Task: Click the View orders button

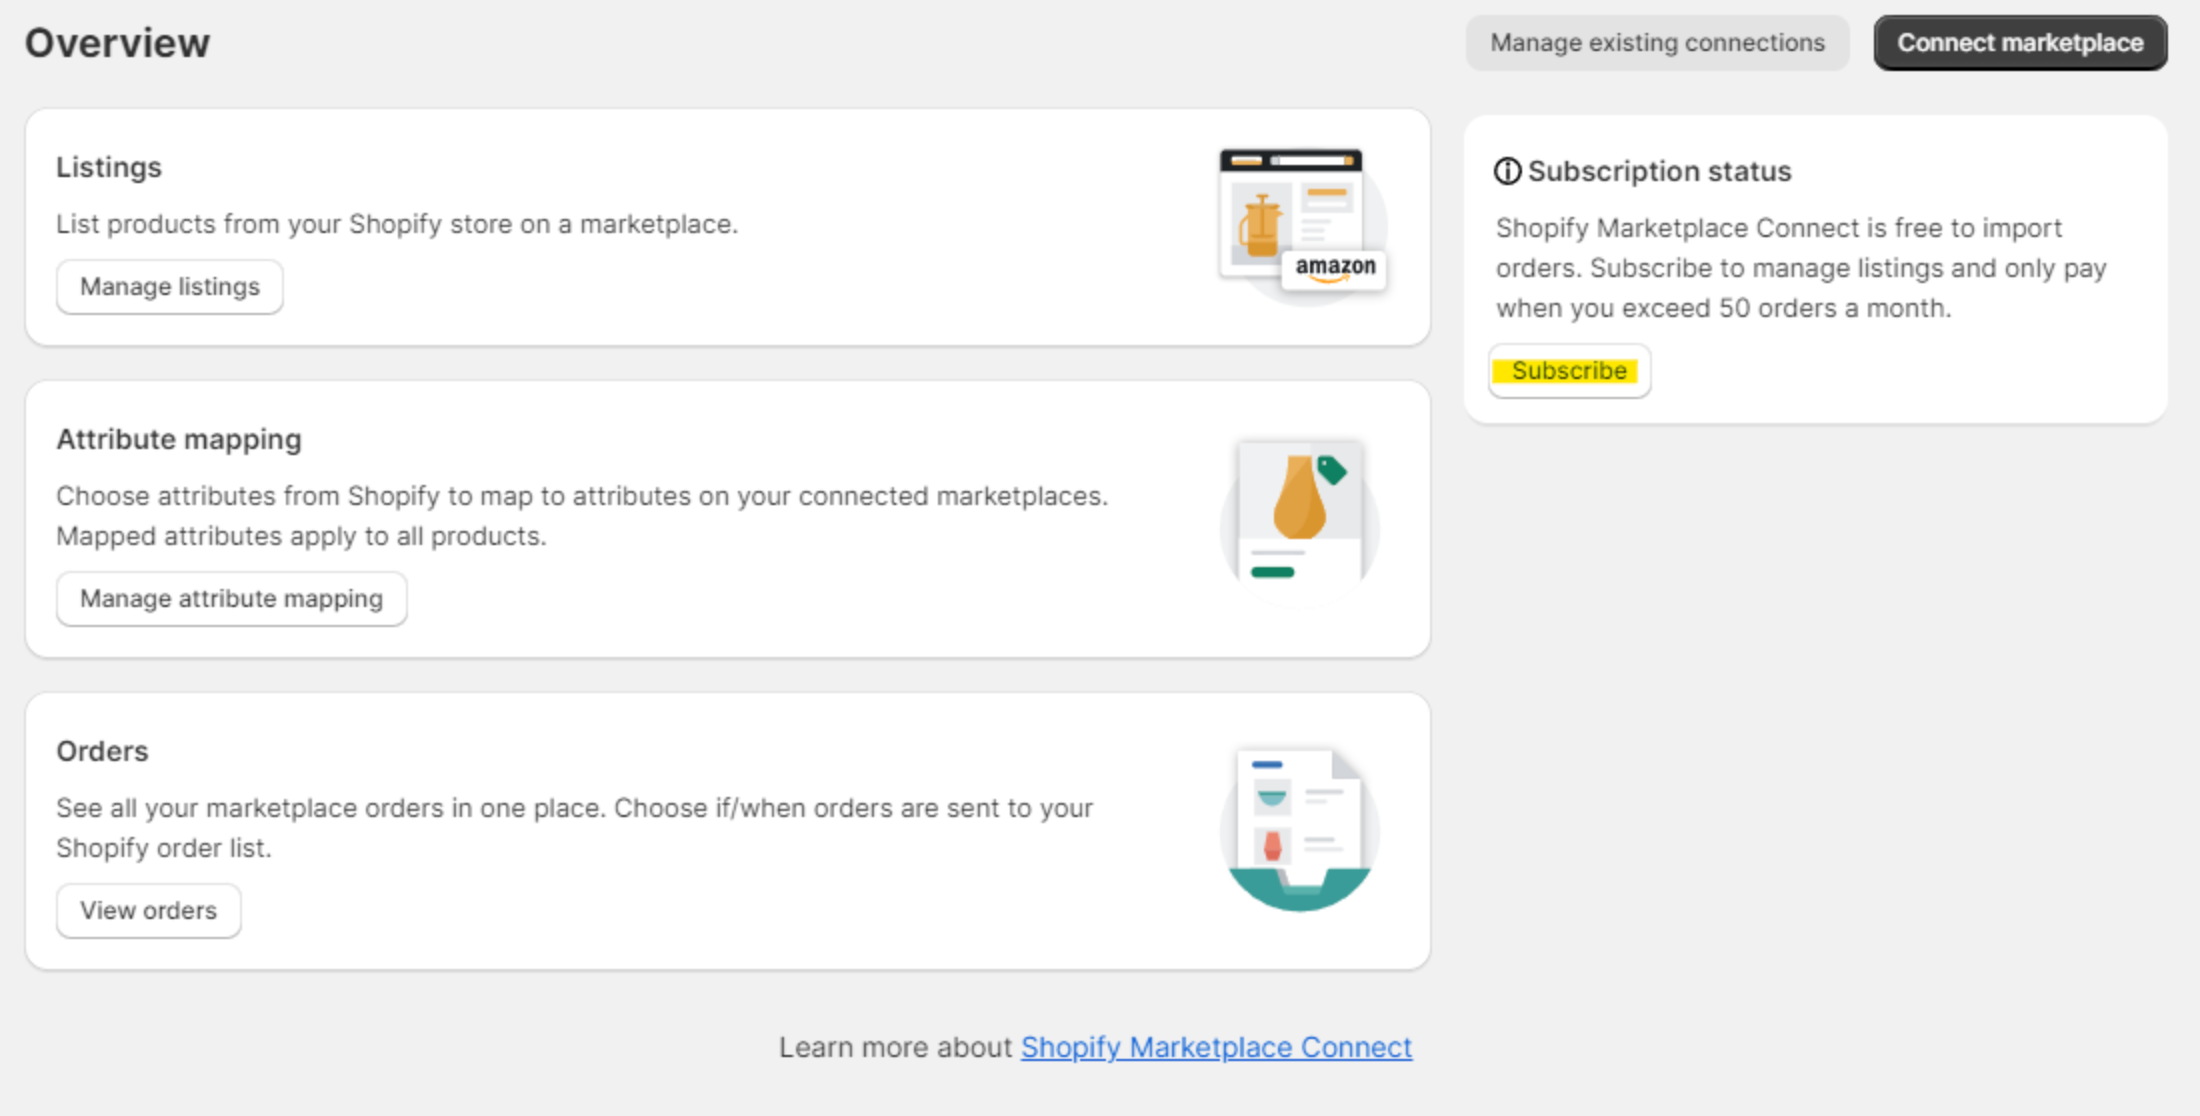Action: coord(149,911)
